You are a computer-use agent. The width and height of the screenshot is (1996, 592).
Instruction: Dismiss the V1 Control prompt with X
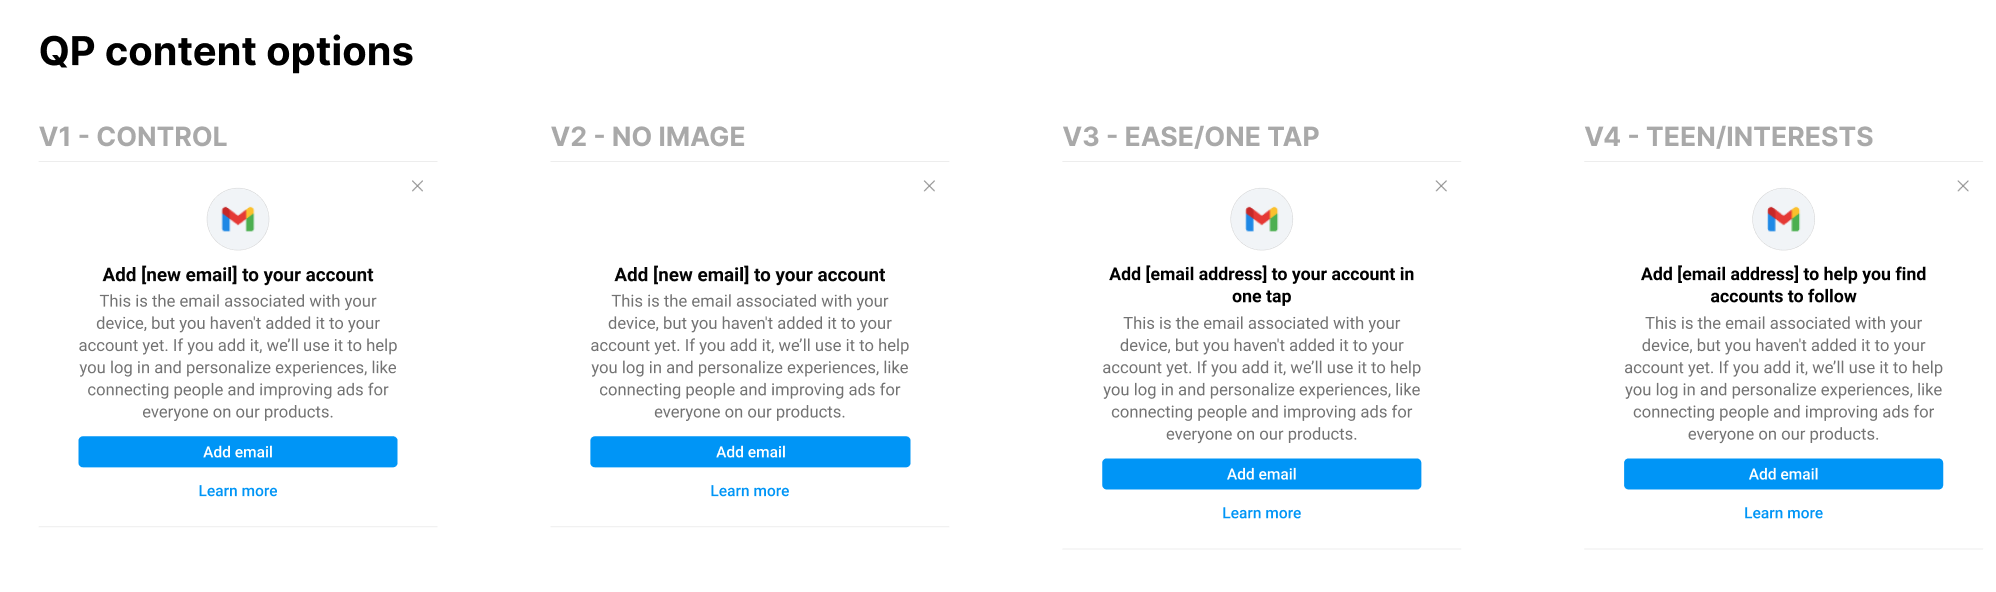[x=417, y=186]
